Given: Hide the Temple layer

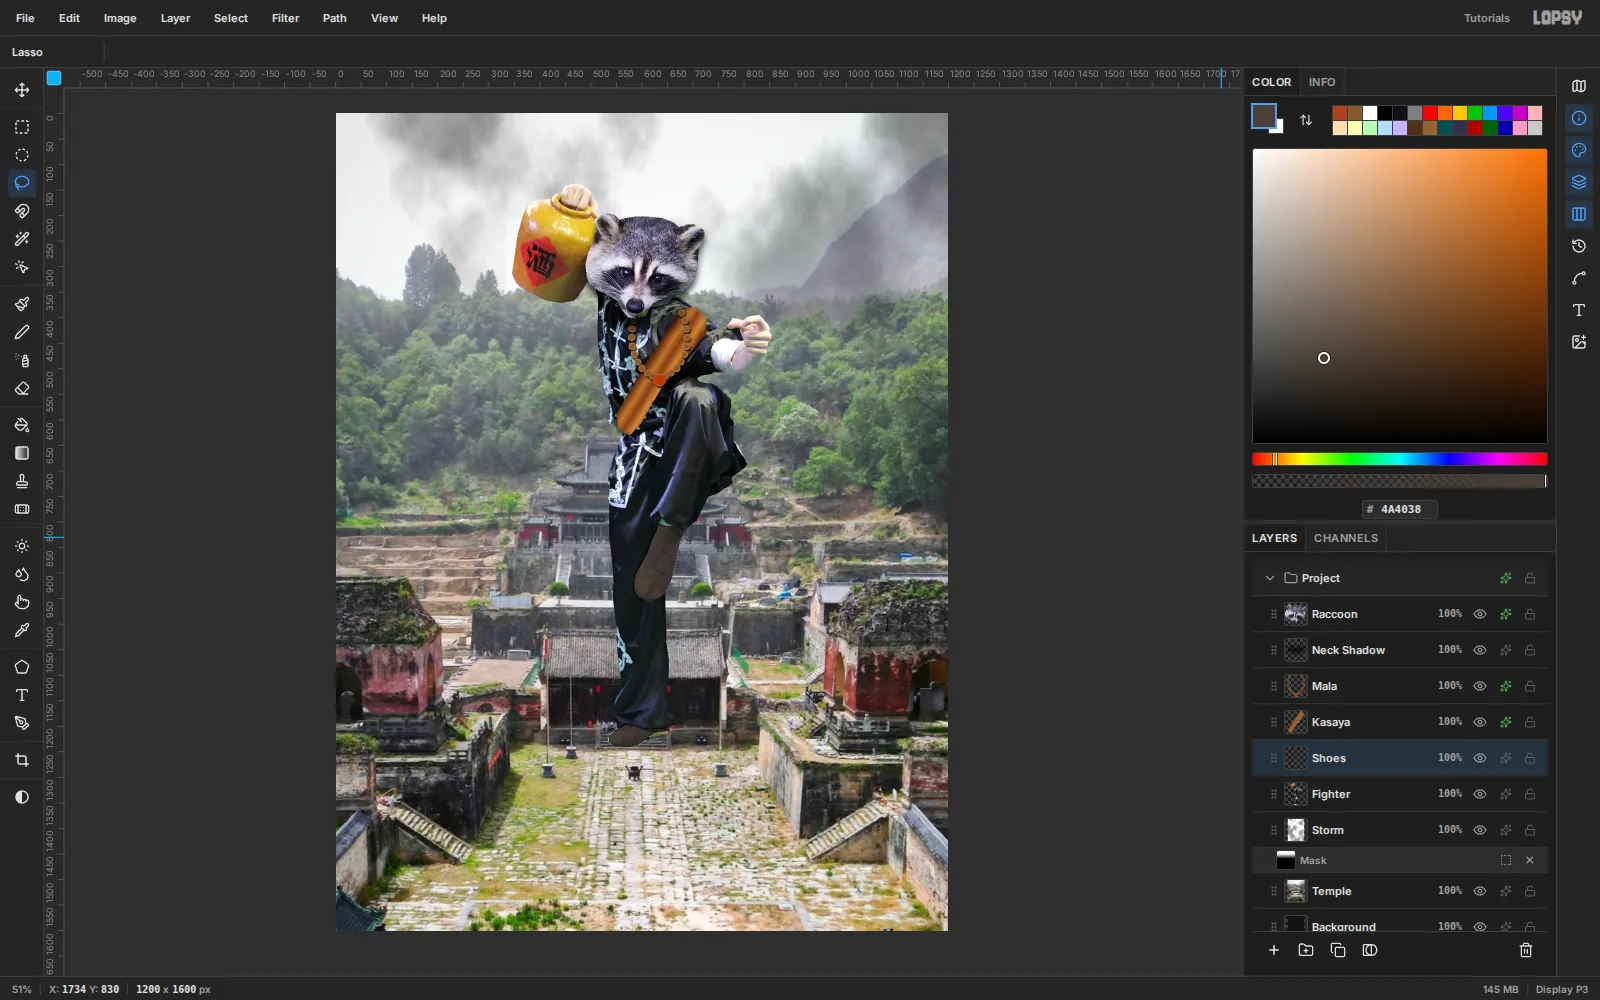Looking at the screenshot, I should [x=1480, y=891].
